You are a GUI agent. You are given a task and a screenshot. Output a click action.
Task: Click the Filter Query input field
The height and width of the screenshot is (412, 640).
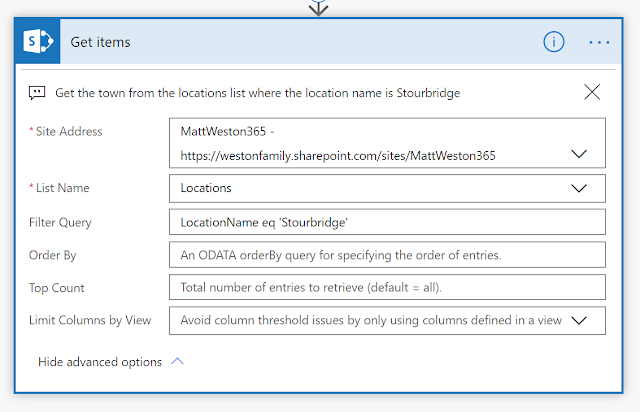pyautogui.click(x=388, y=221)
